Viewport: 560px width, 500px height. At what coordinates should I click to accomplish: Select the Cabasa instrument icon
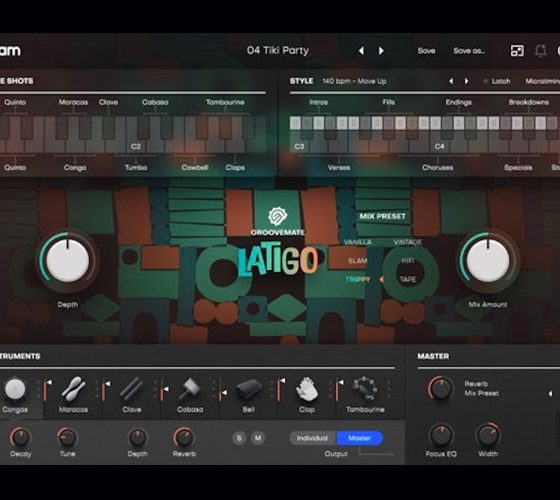190,389
